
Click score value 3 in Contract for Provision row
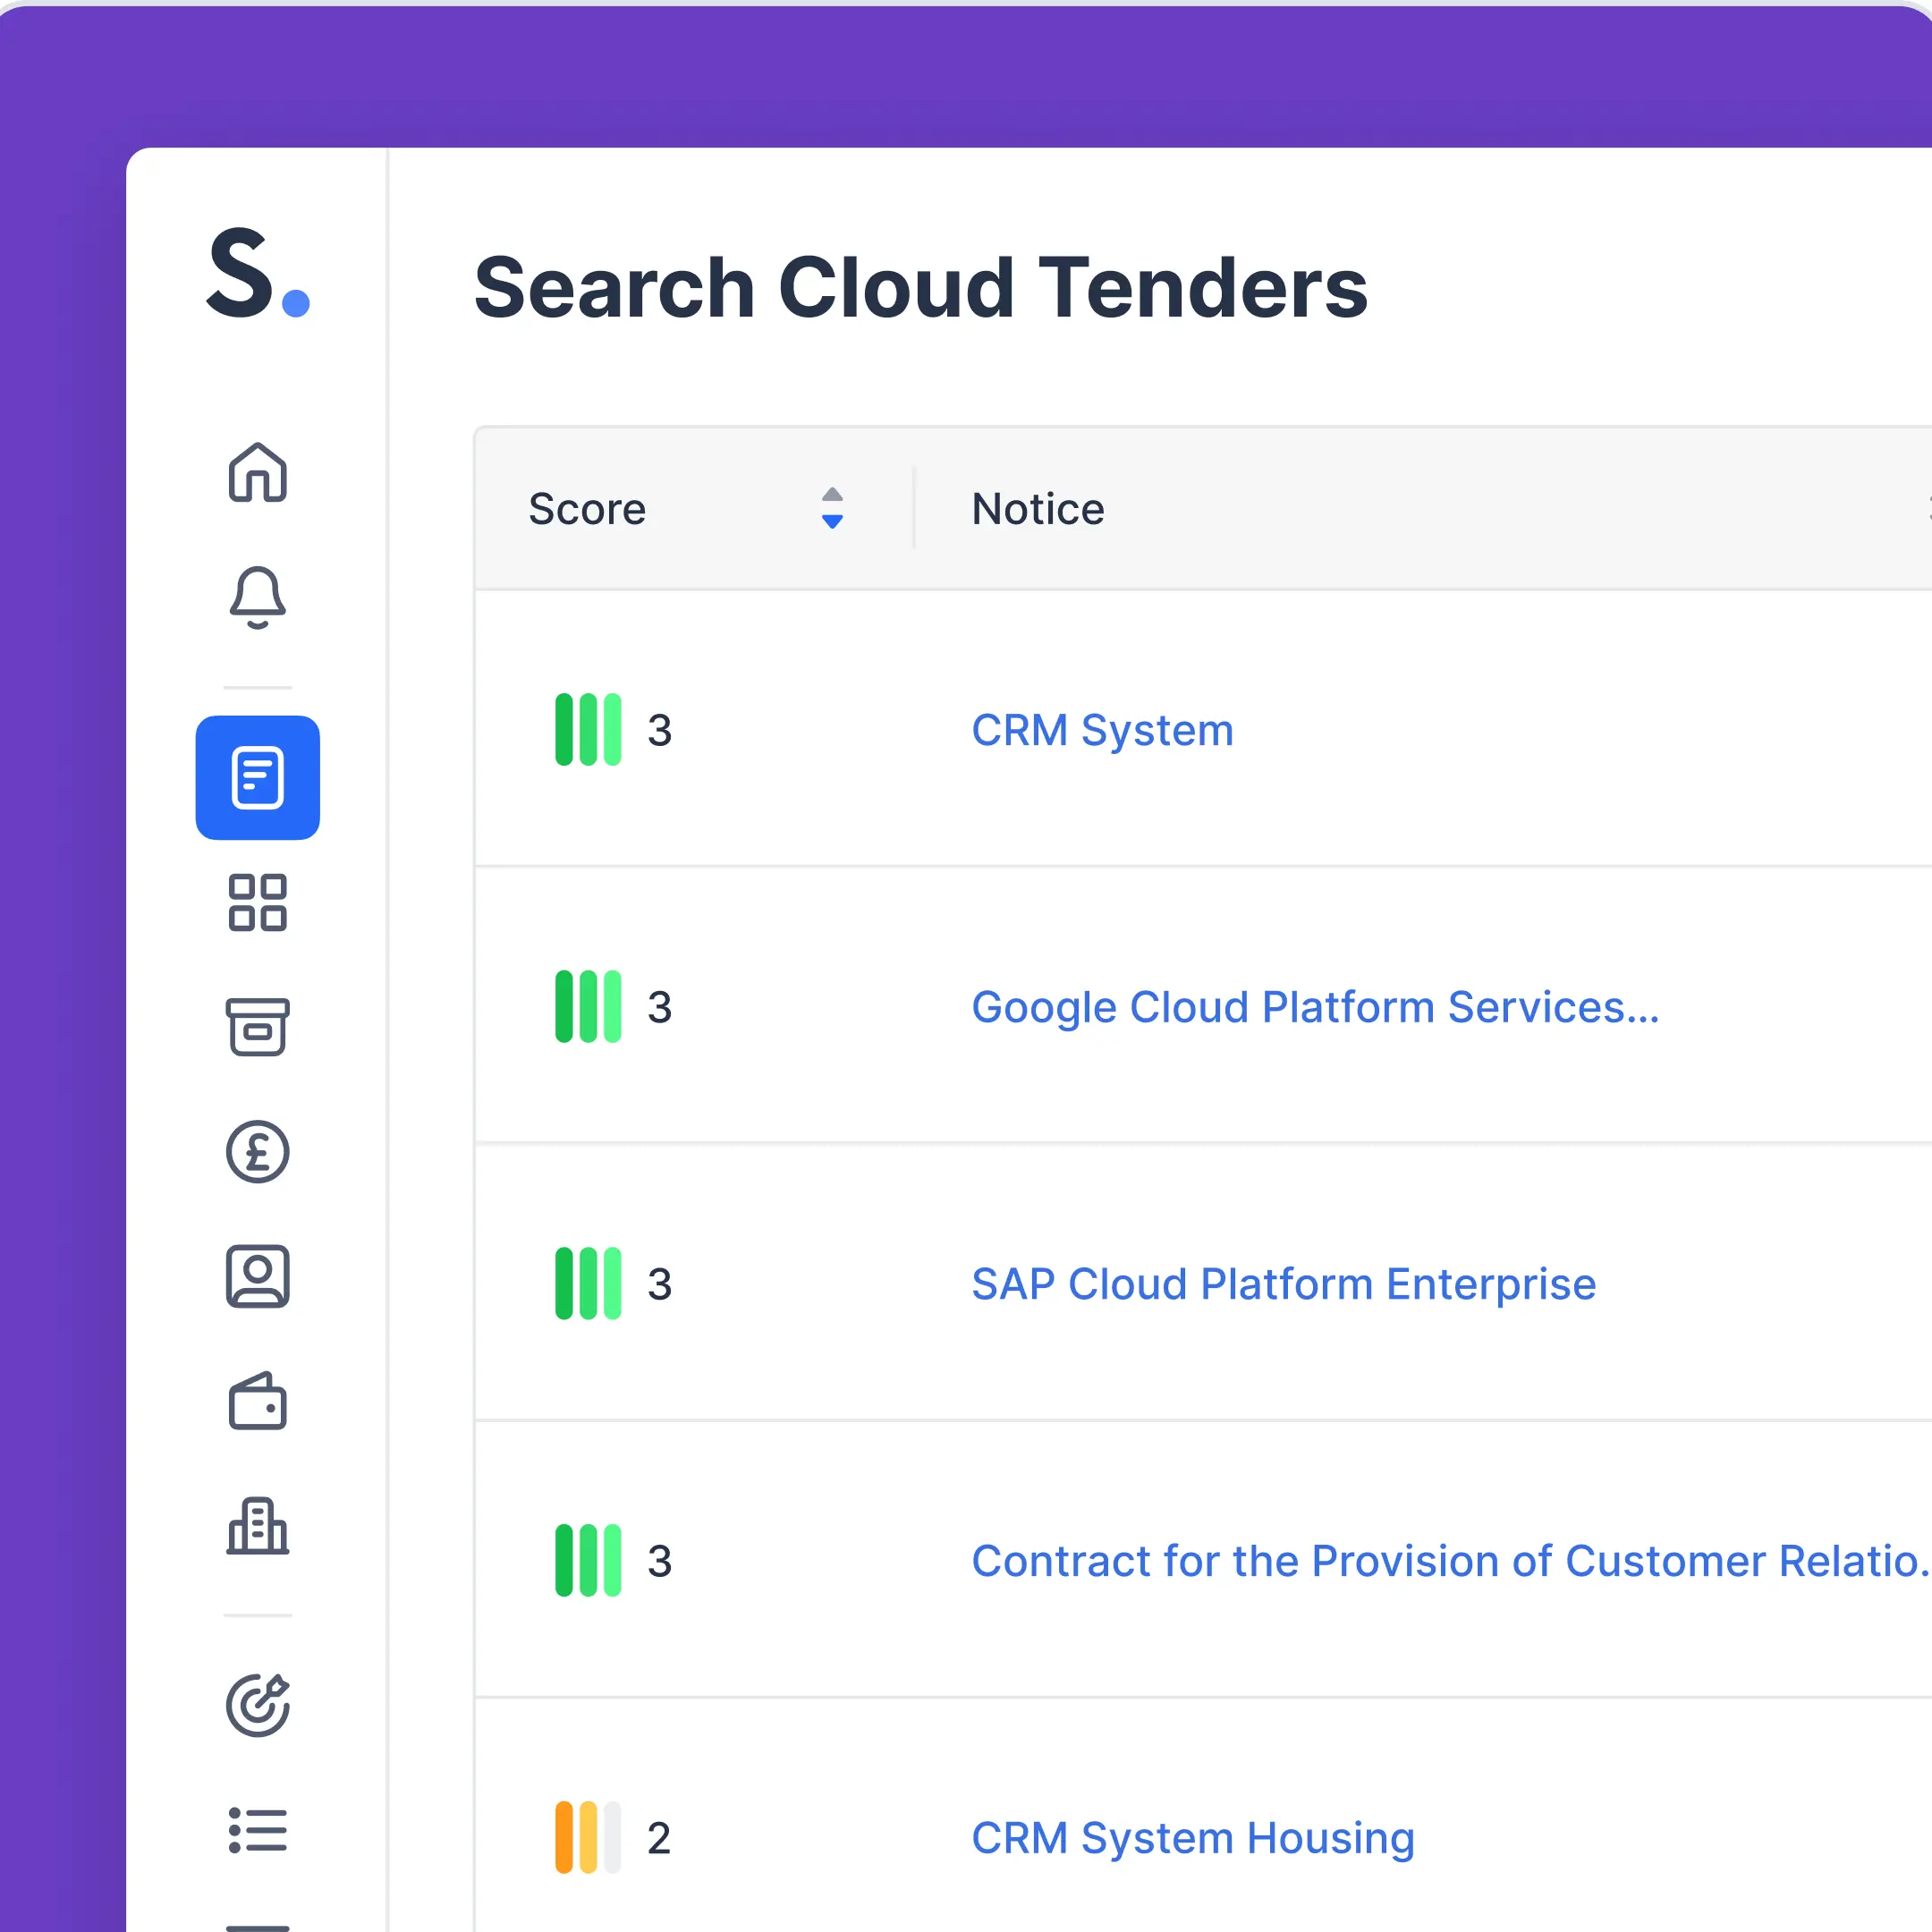(x=659, y=1561)
